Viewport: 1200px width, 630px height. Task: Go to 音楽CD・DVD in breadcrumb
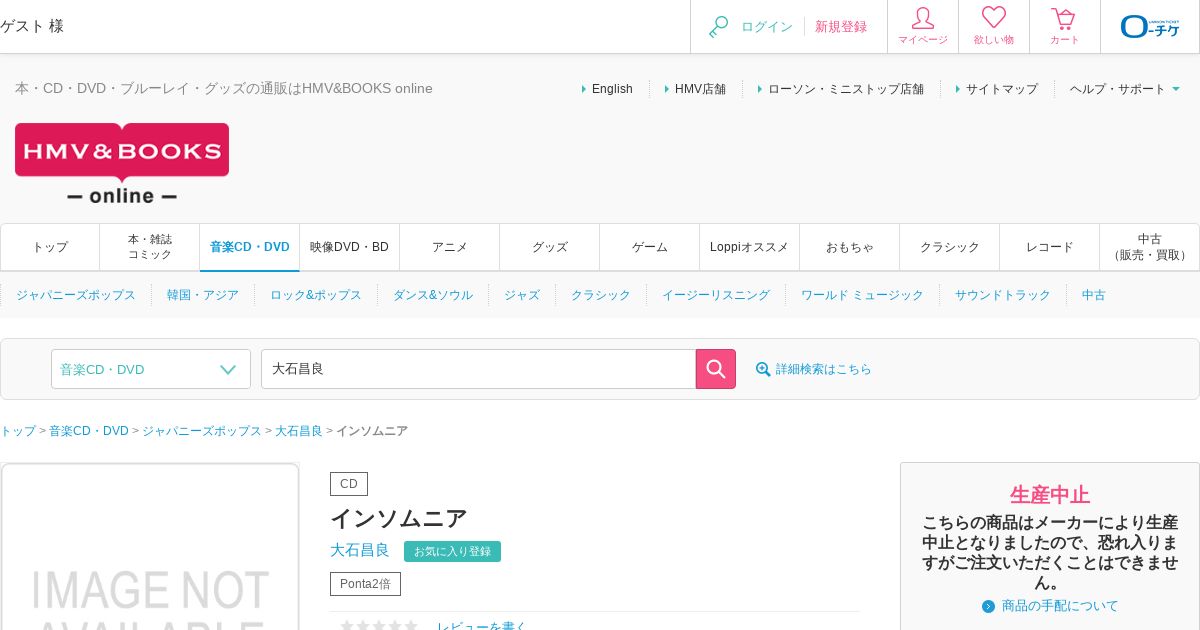89,431
